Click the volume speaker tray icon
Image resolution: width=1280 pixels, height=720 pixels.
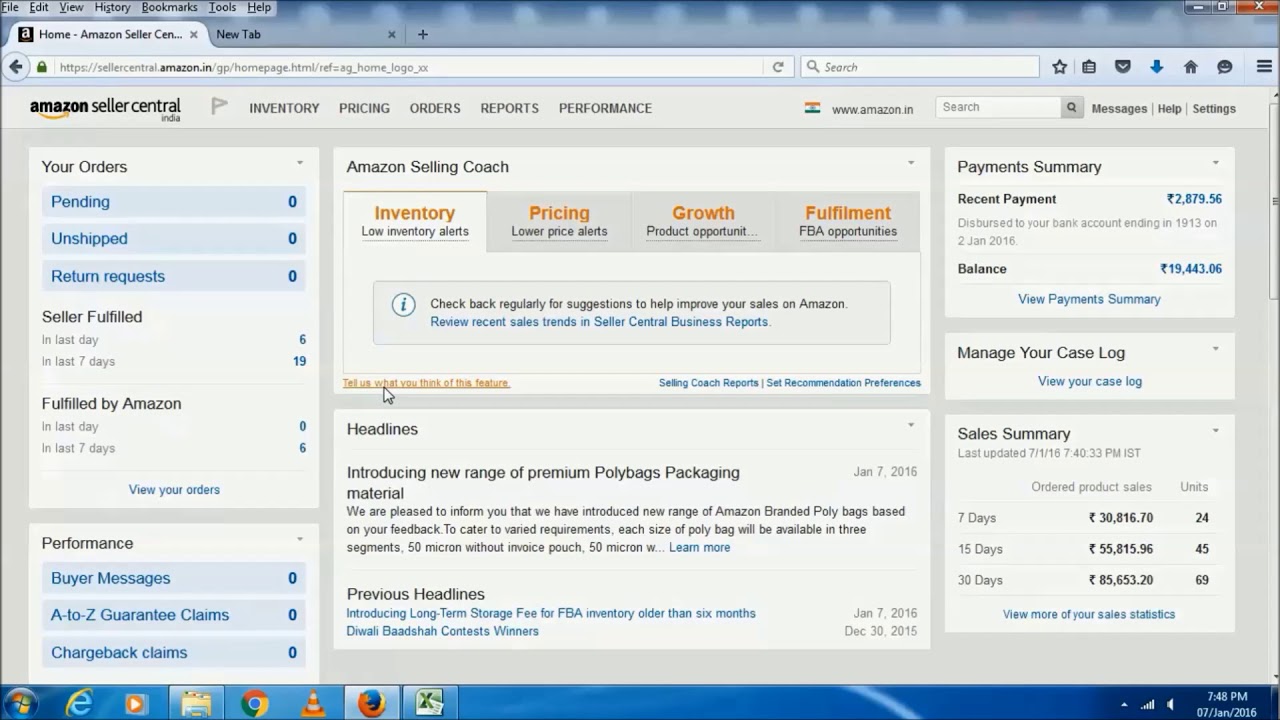(x=1170, y=705)
